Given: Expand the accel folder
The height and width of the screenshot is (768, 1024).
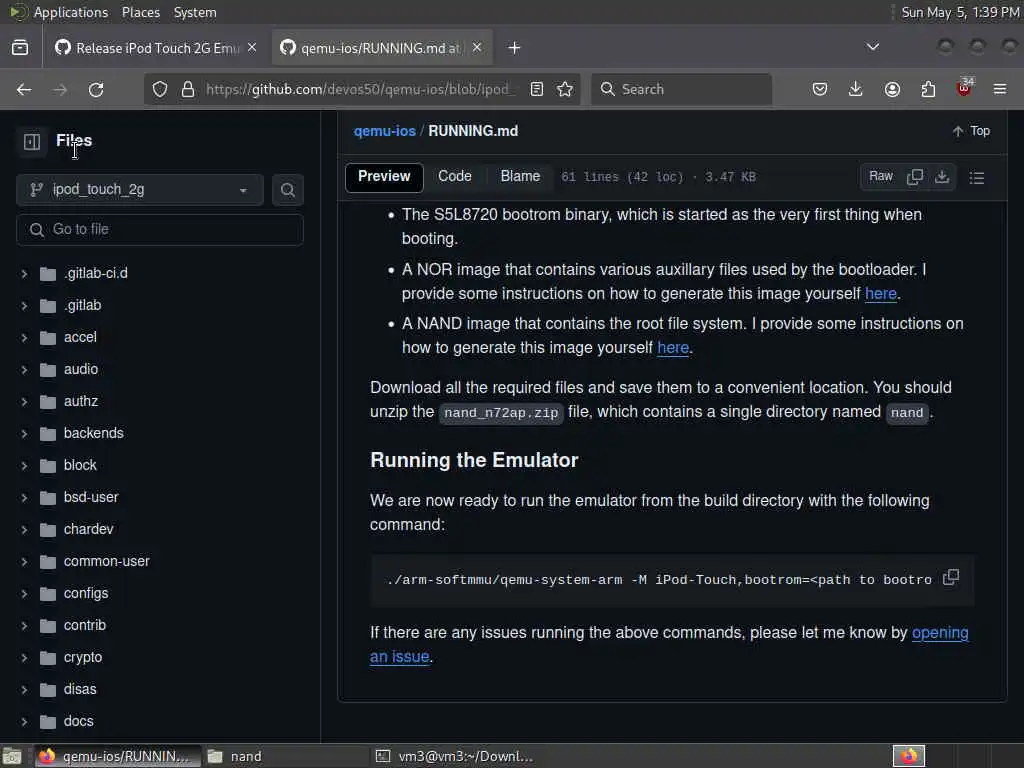Looking at the screenshot, I should [24, 338].
